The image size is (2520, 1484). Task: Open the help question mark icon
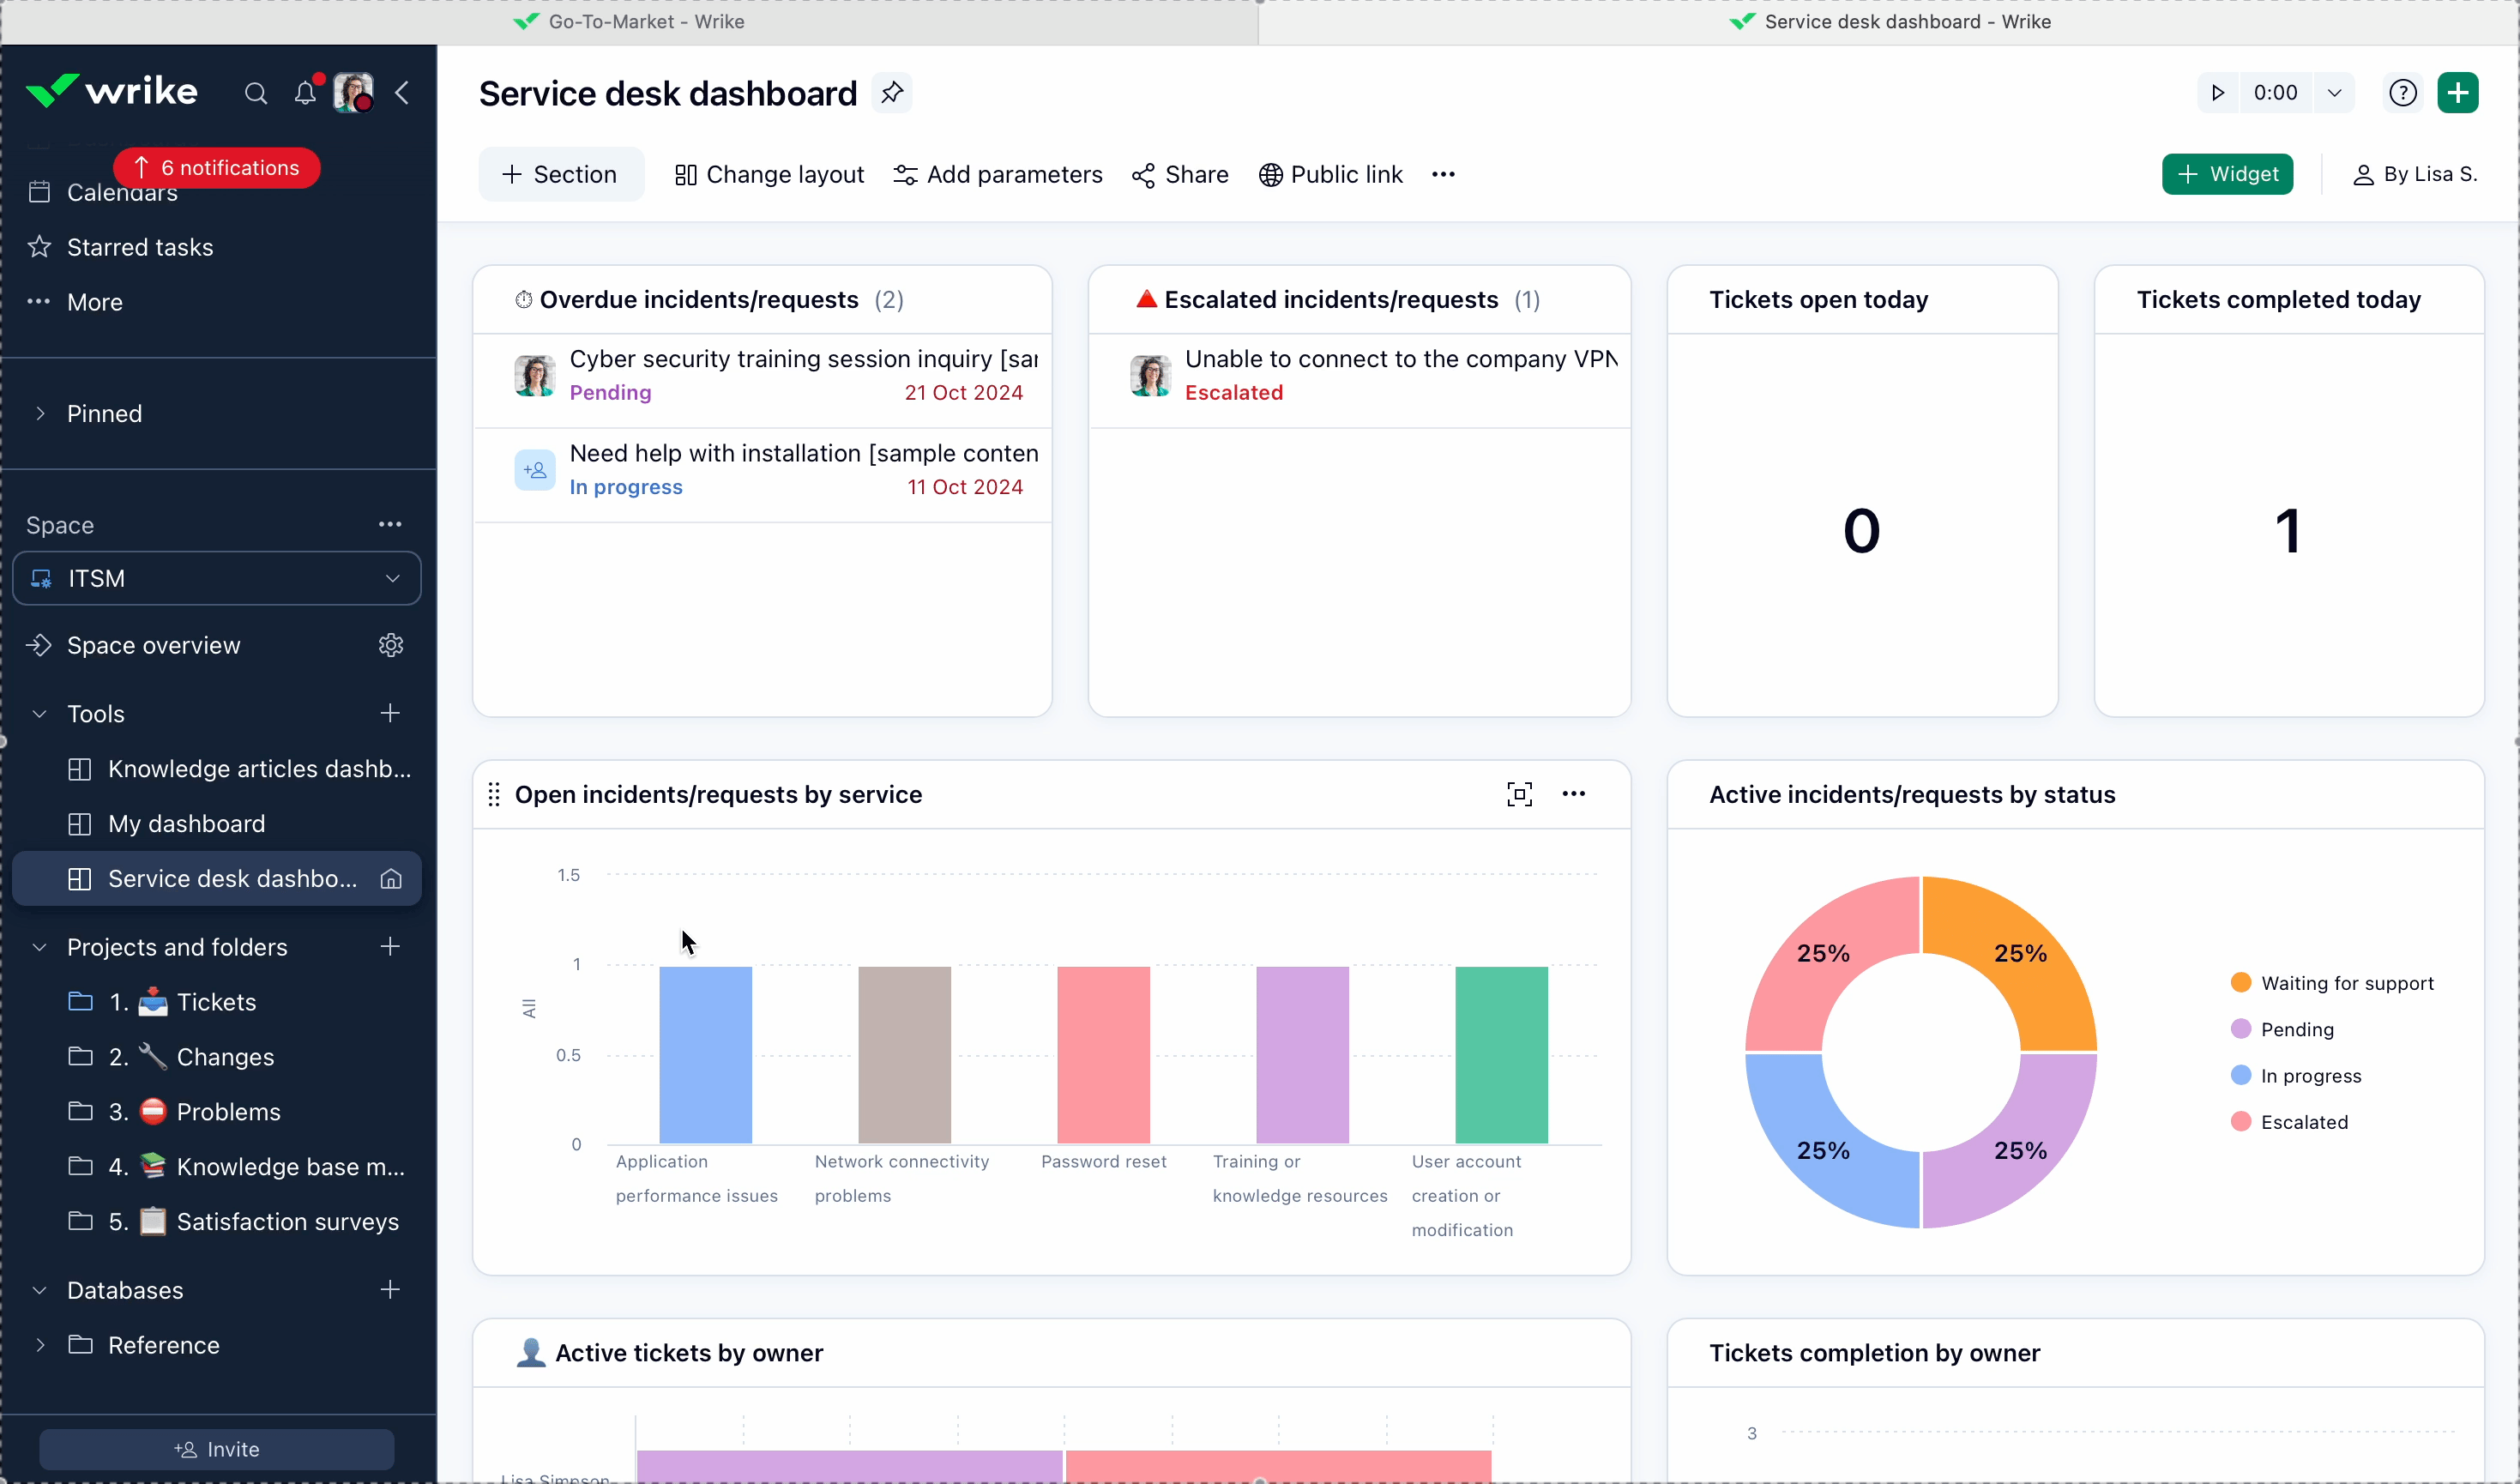[x=2402, y=93]
